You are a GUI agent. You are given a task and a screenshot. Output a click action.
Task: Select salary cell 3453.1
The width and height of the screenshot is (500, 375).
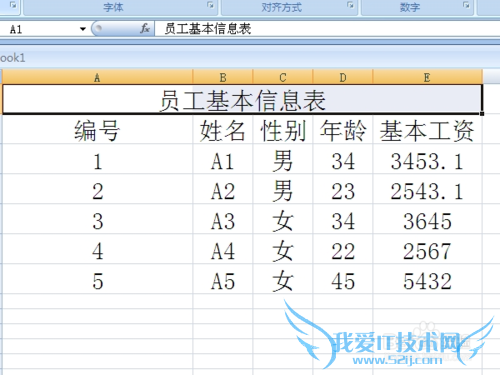[427, 159]
